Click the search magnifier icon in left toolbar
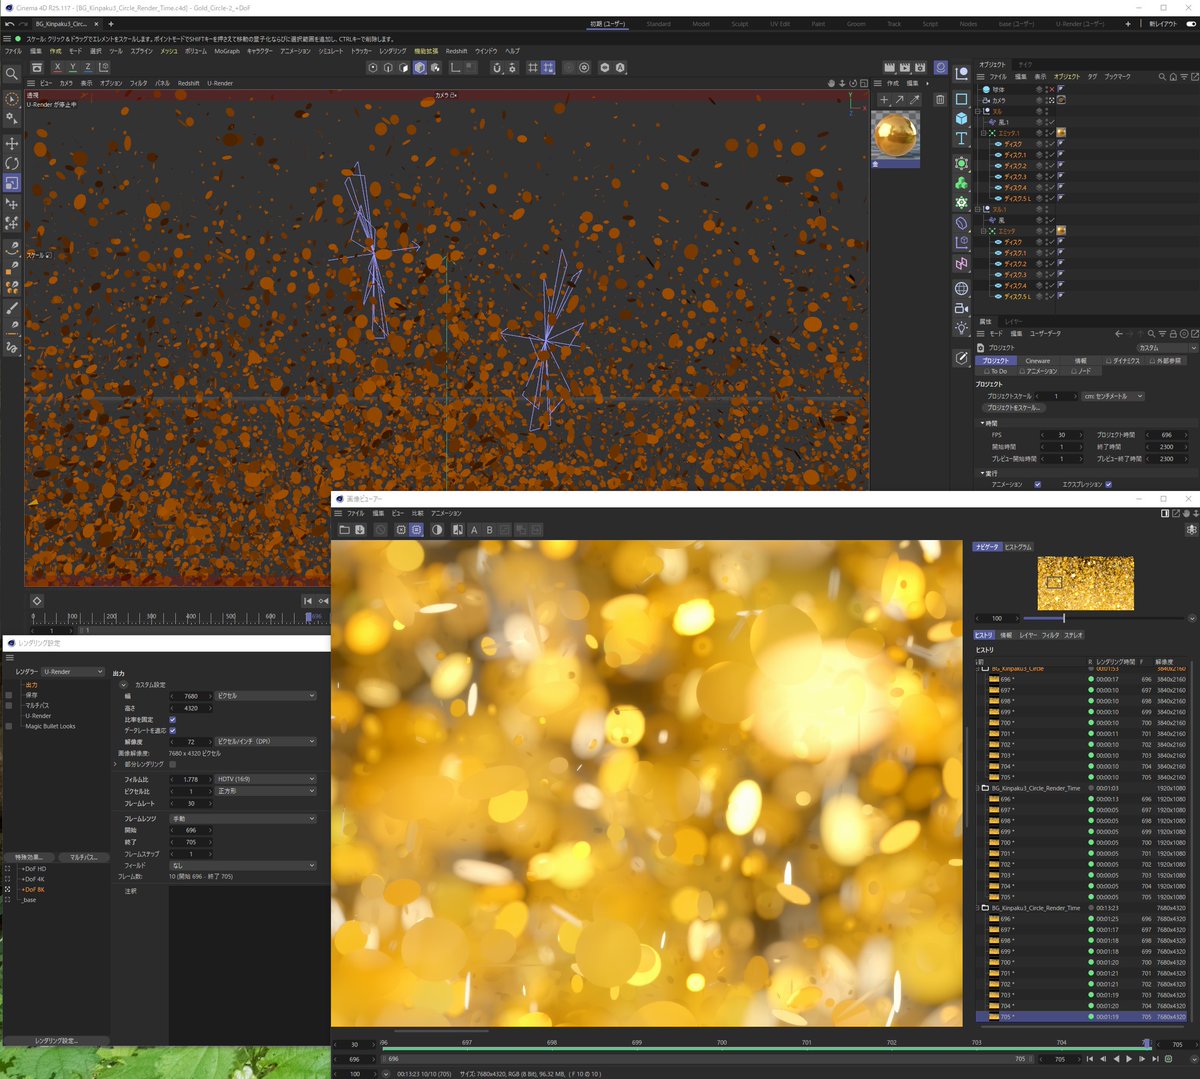This screenshot has width=1200, height=1079. coord(12,73)
